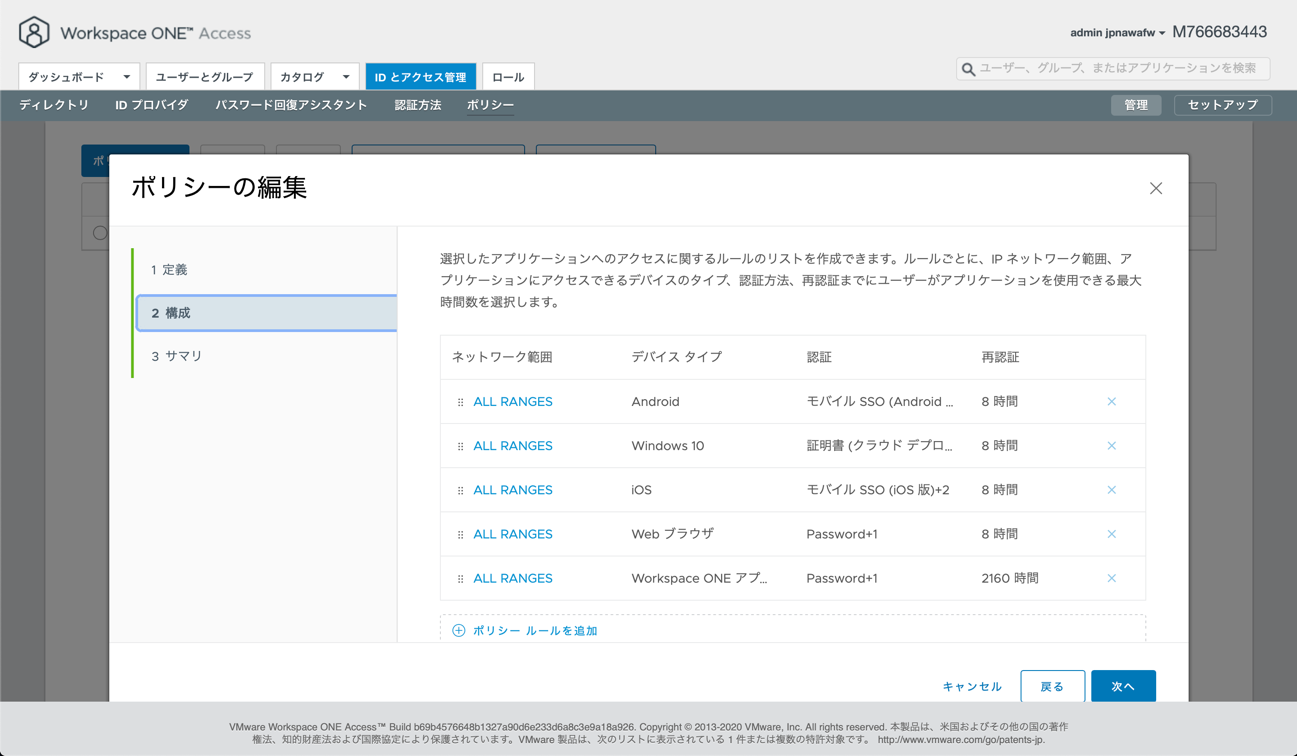Click the 次へ button
Image resolution: width=1297 pixels, height=756 pixels.
[1123, 686]
